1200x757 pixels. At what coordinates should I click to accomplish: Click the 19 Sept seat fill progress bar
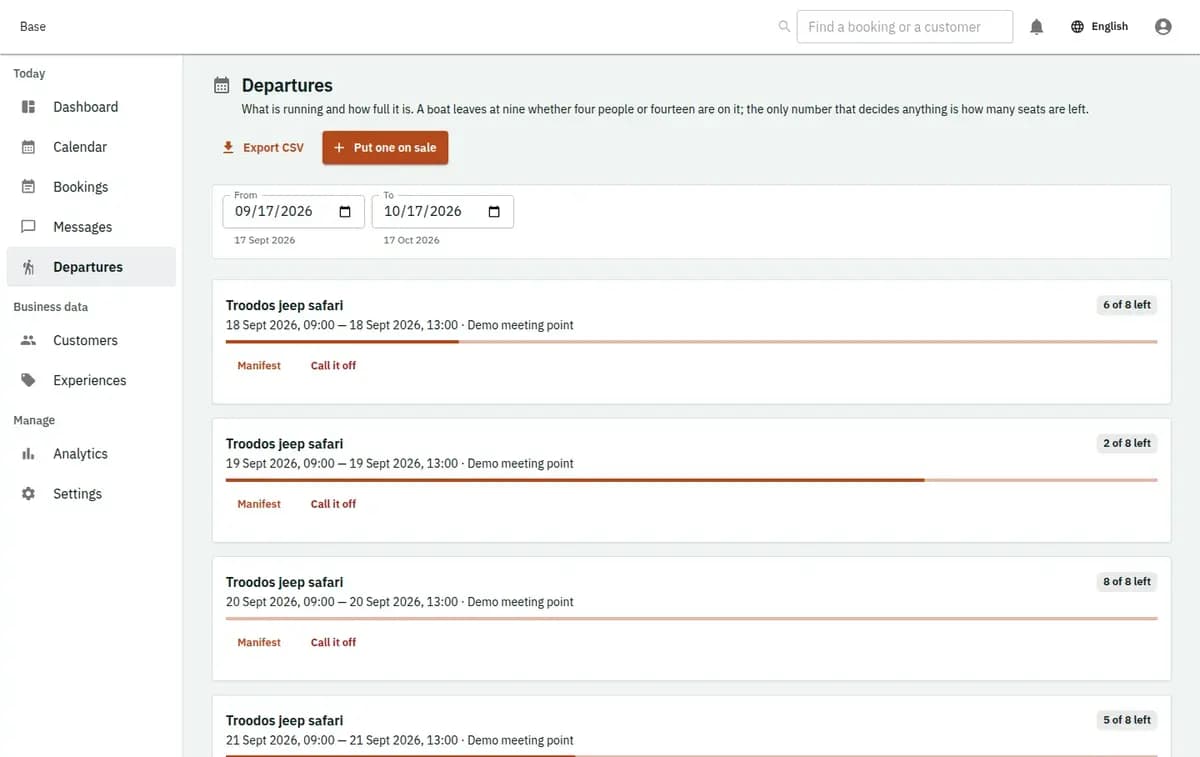coord(691,480)
